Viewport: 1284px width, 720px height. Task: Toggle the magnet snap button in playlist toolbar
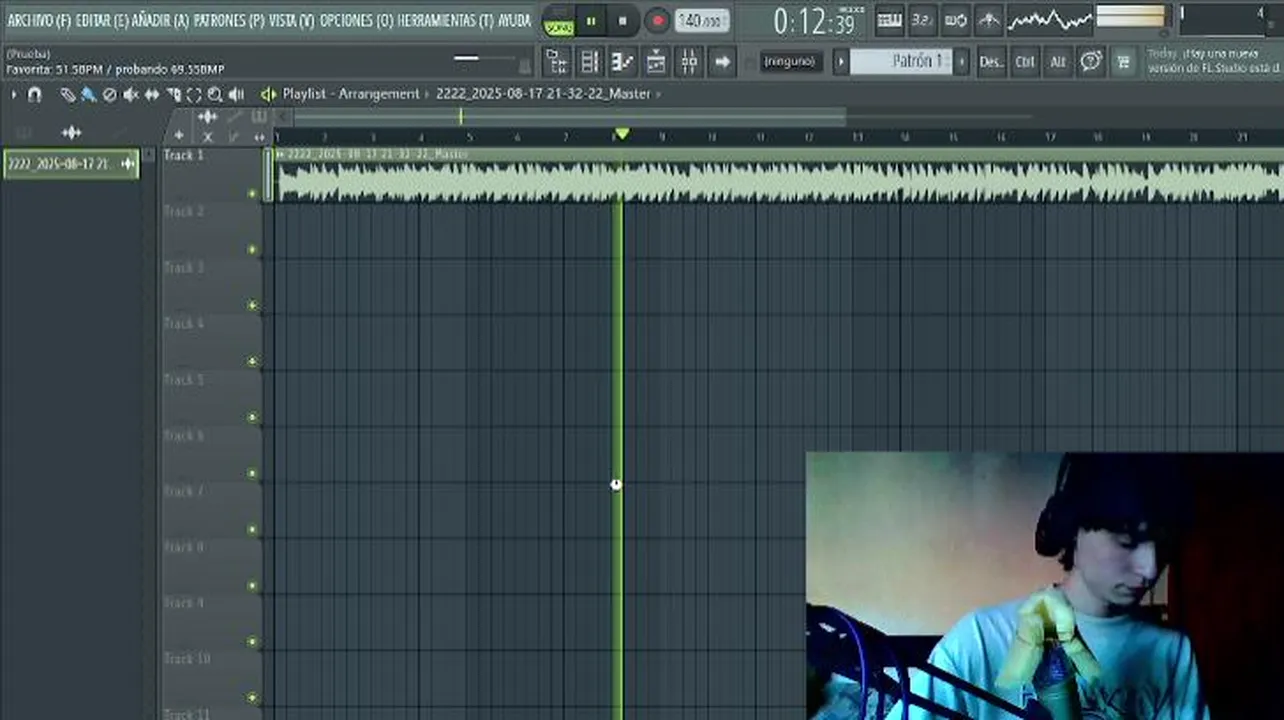pyautogui.click(x=34, y=94)
